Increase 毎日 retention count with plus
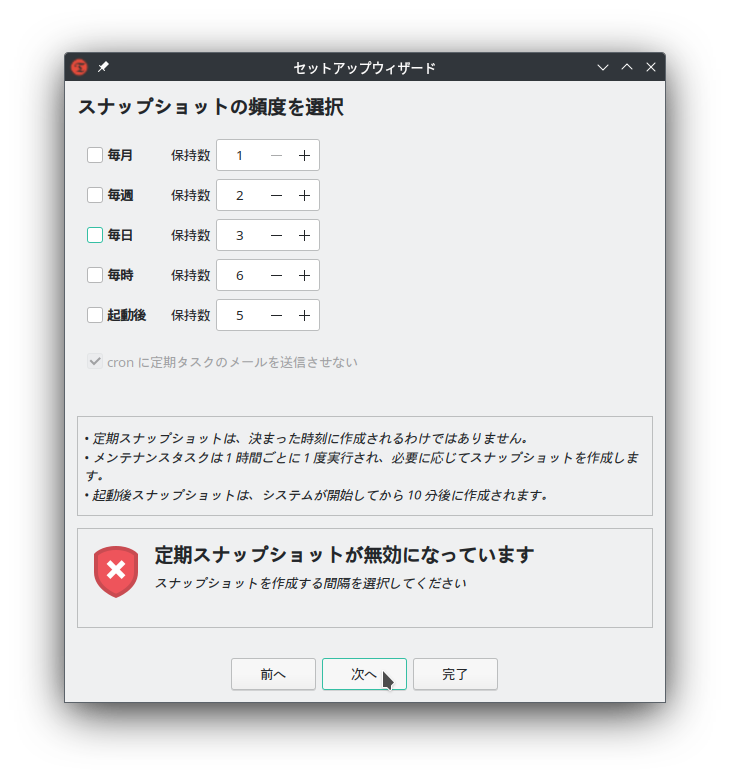This screenshot has width=730, height=779. [x=304, y=235]
